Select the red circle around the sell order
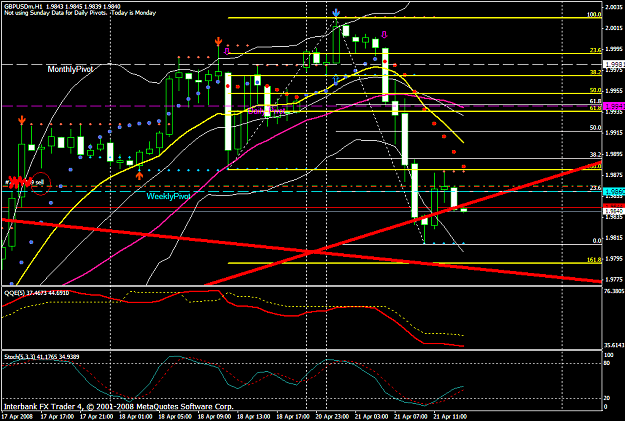 [x=41, y=183]
